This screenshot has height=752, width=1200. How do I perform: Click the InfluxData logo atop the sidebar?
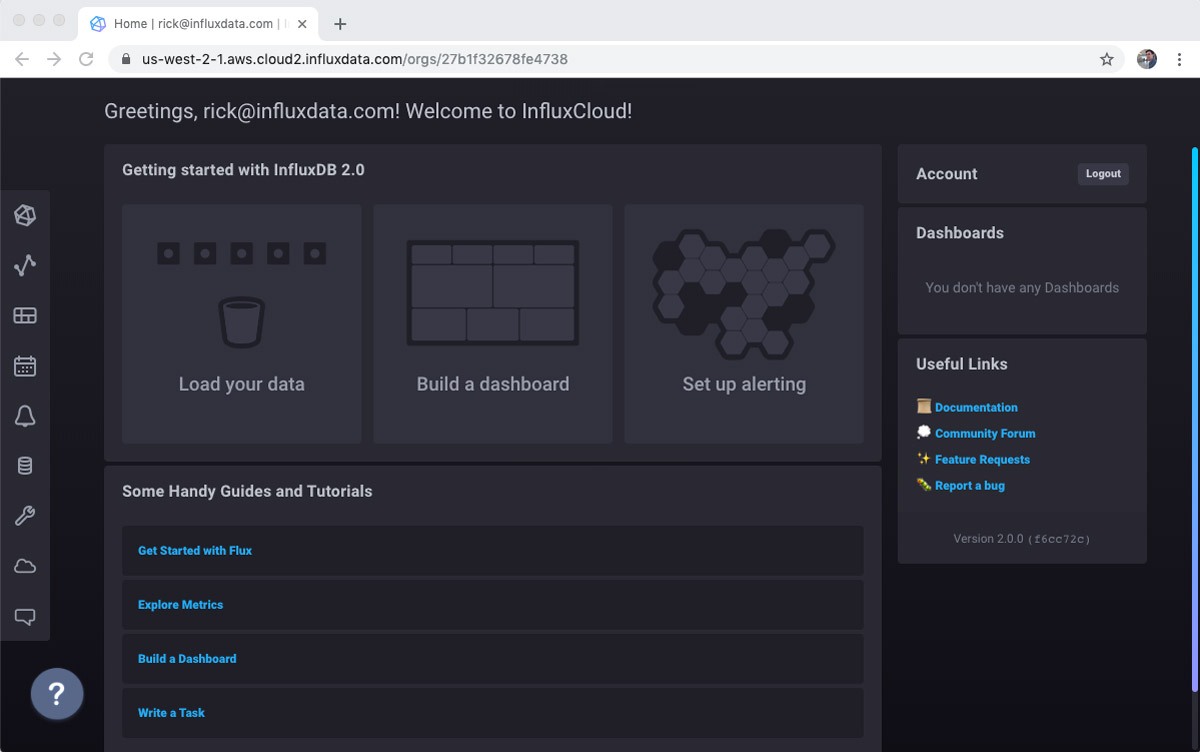point(25,215)
